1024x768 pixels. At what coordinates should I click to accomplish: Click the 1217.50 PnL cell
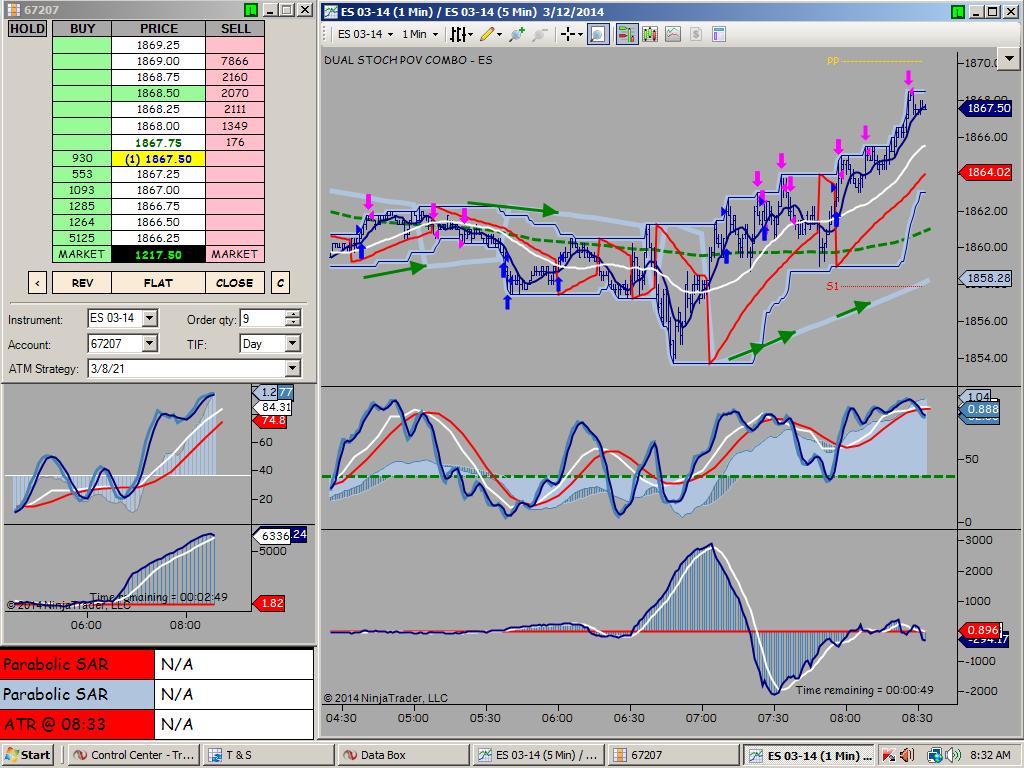tap(158, 254)
